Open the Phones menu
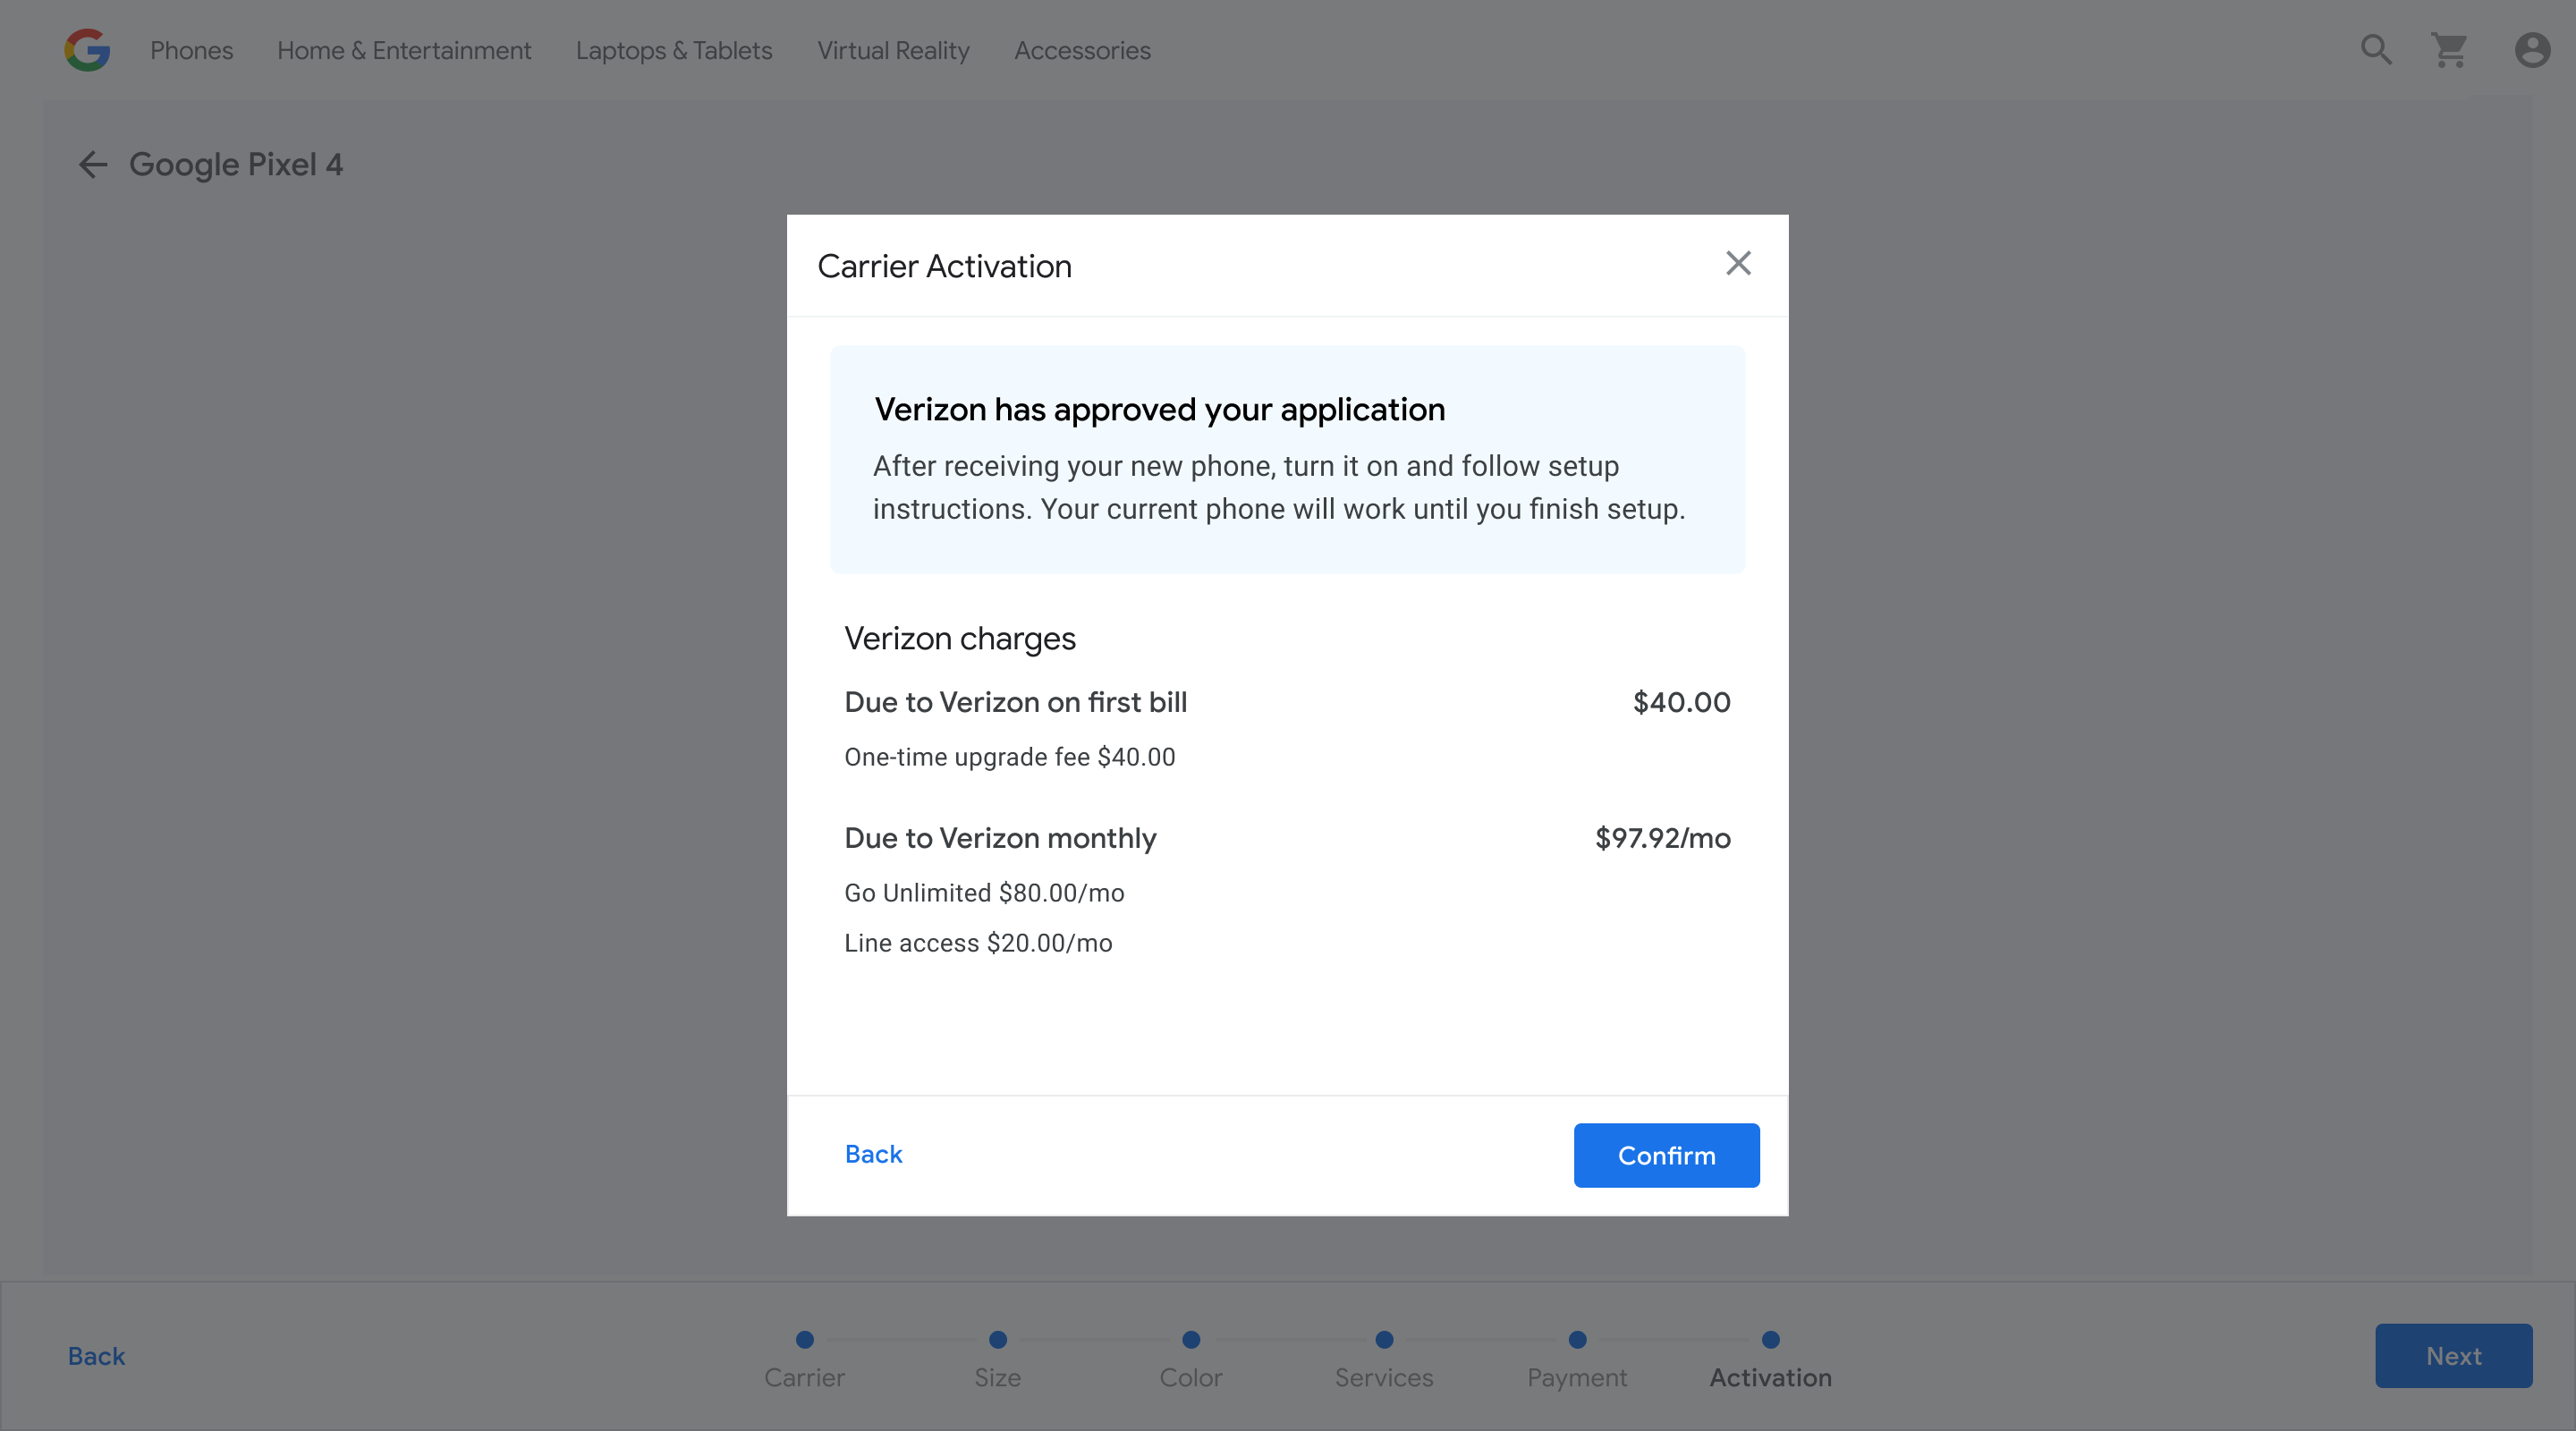 click(191, 50)
